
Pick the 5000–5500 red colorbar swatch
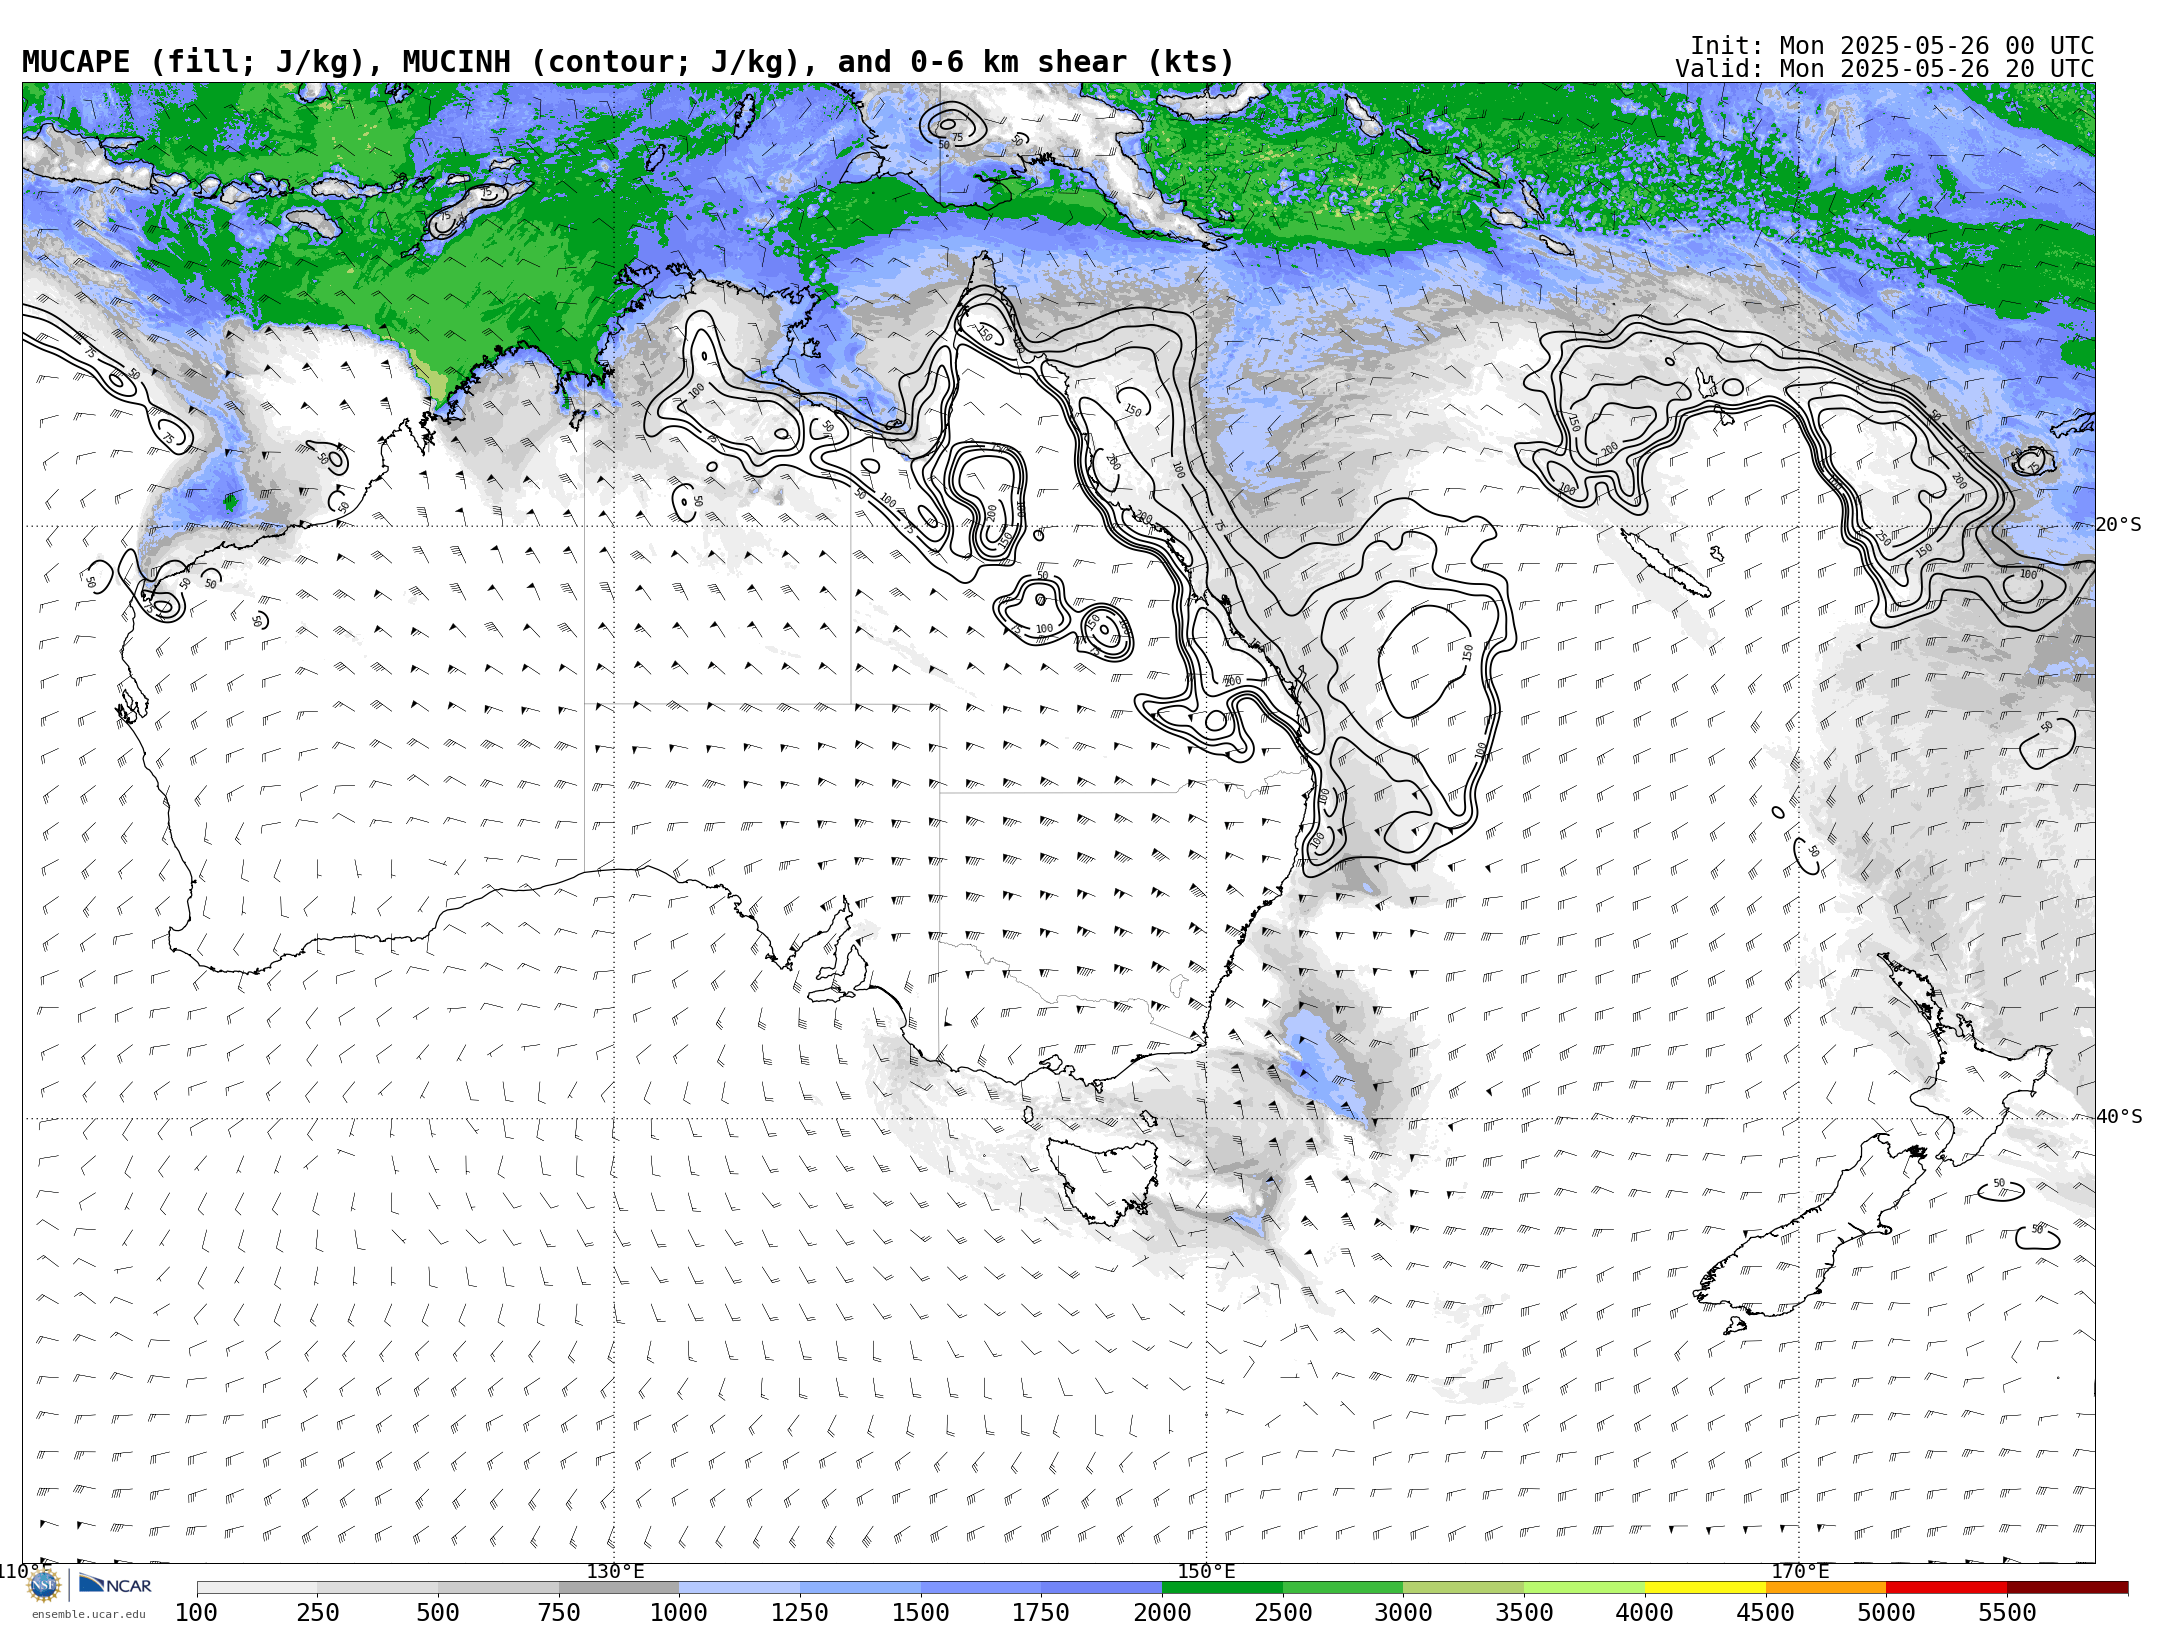1946,1588
